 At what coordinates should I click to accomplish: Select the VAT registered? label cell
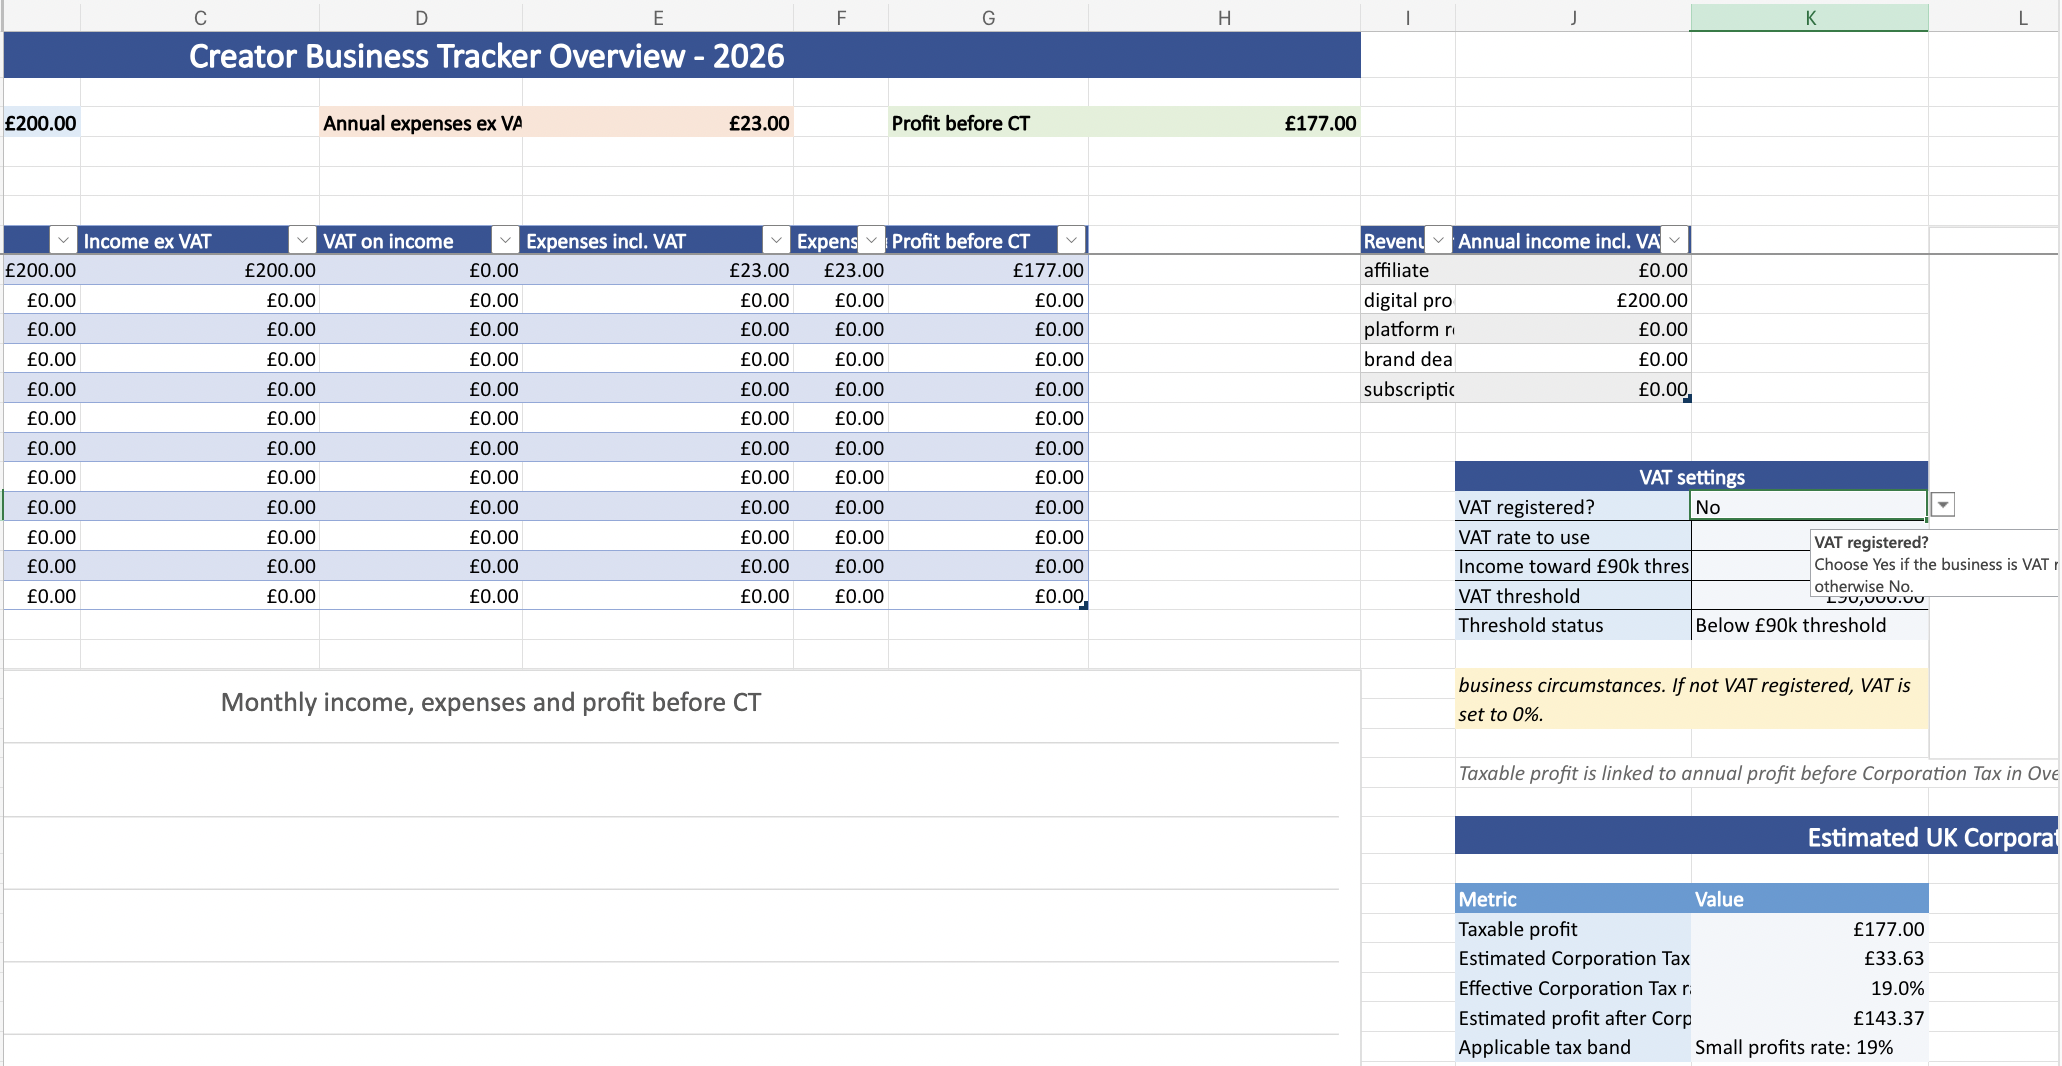click(1573, 507)
